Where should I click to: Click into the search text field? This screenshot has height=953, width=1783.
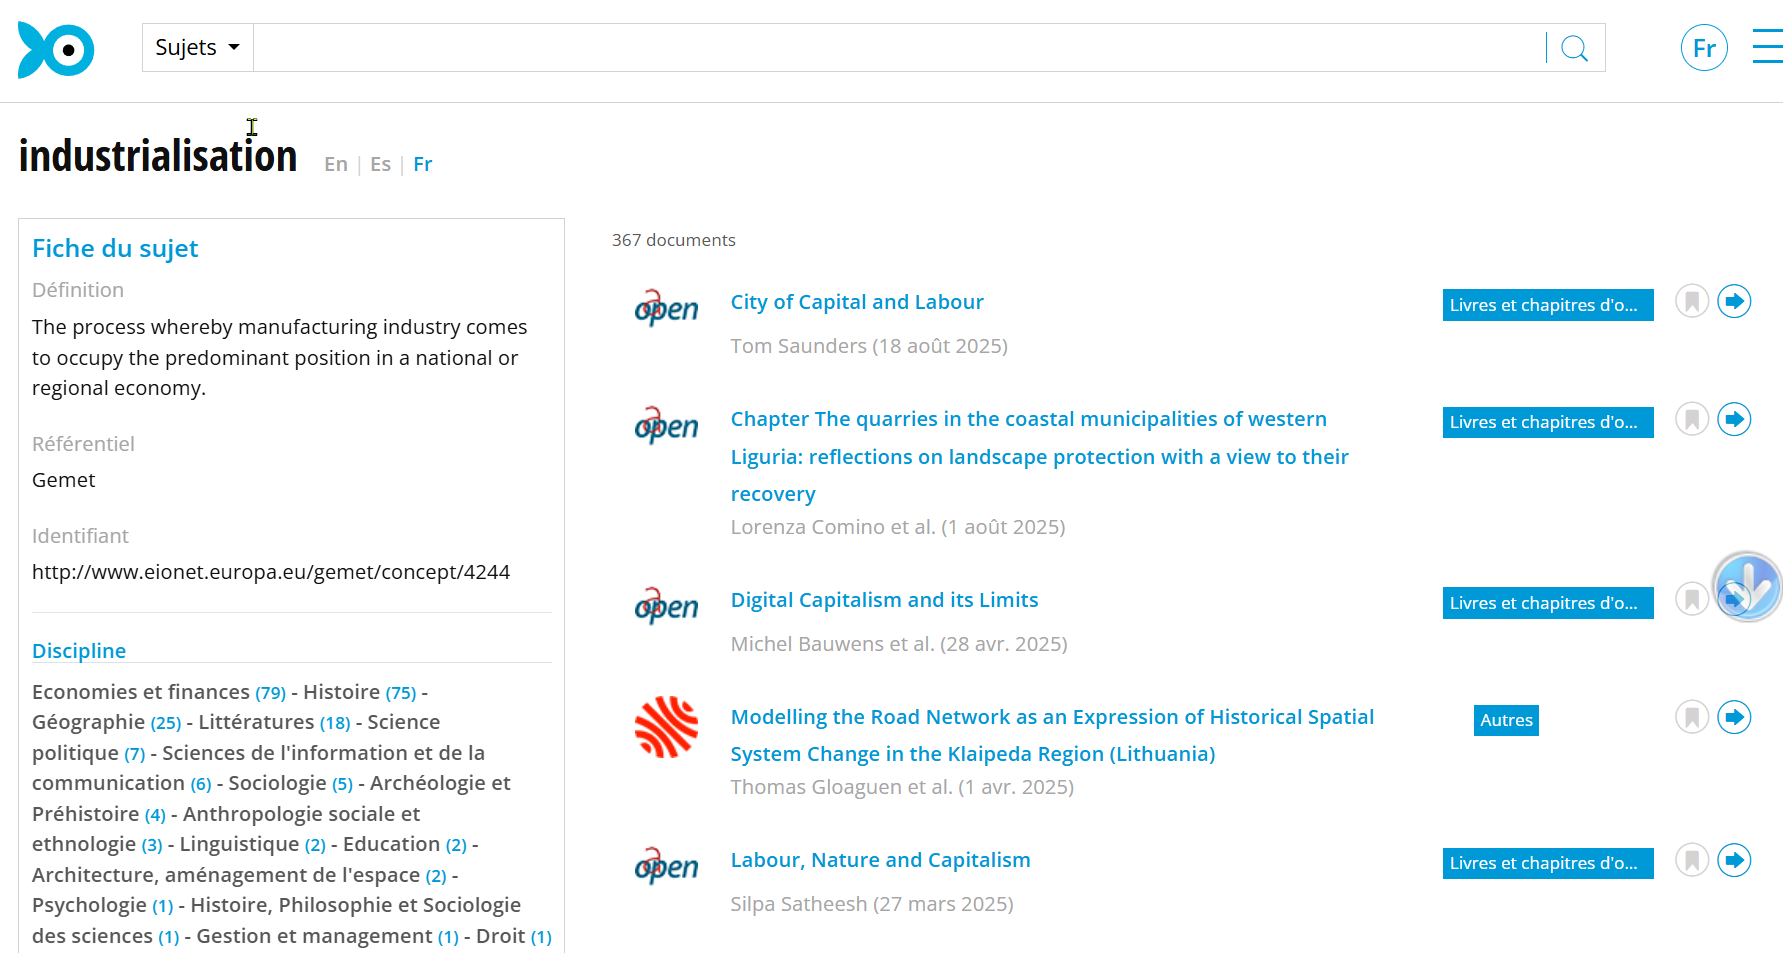pyautogui.click(x=898, y=48)
